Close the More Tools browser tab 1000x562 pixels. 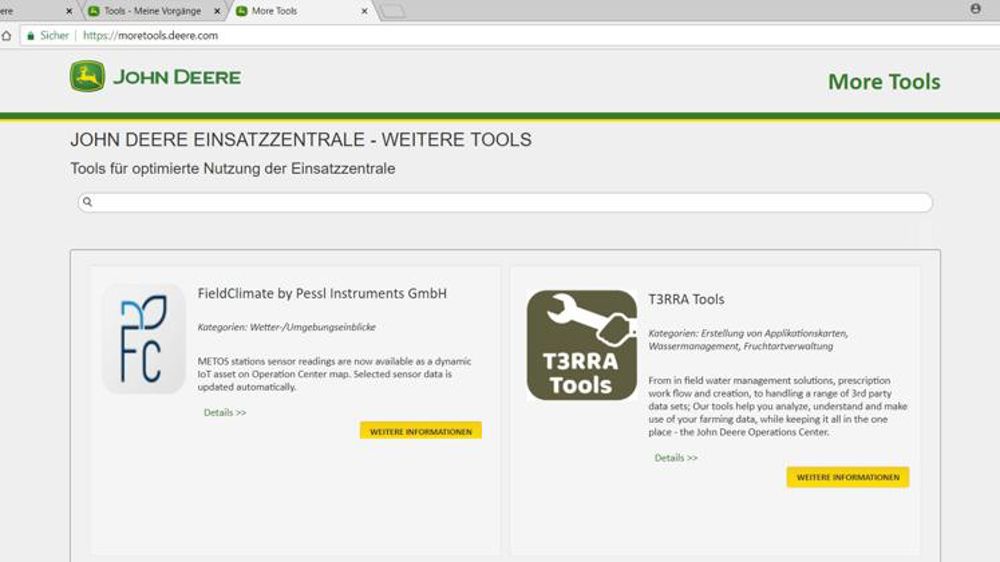(364, 11)
